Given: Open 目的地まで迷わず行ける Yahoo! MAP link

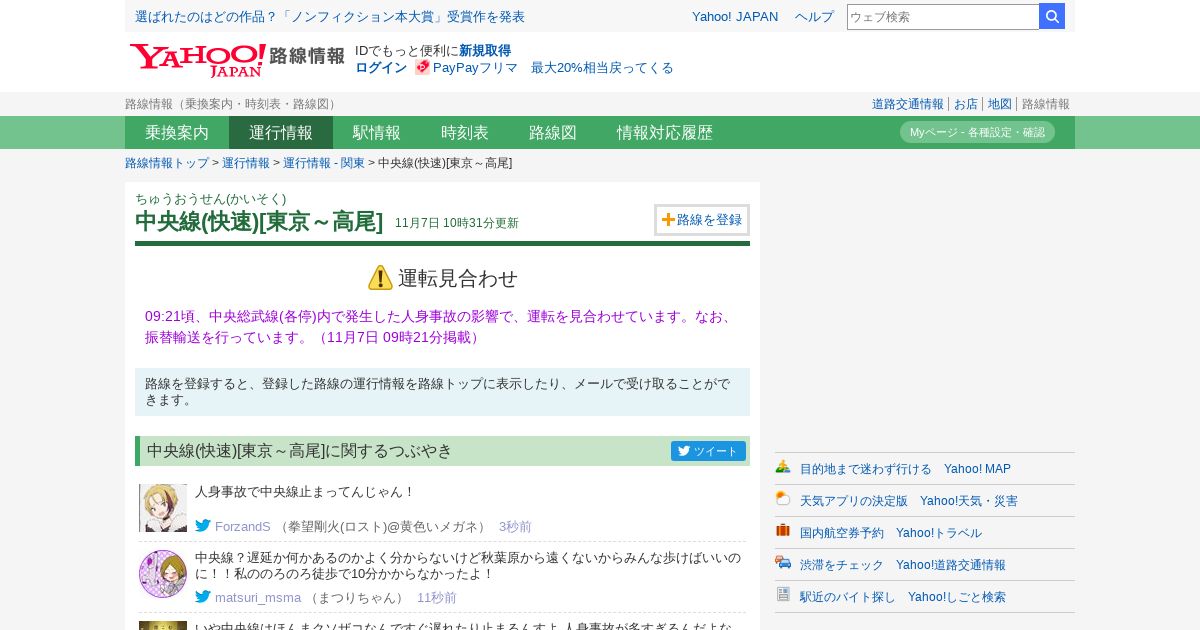Looking at the screenshot, I should tap(905, 468).
